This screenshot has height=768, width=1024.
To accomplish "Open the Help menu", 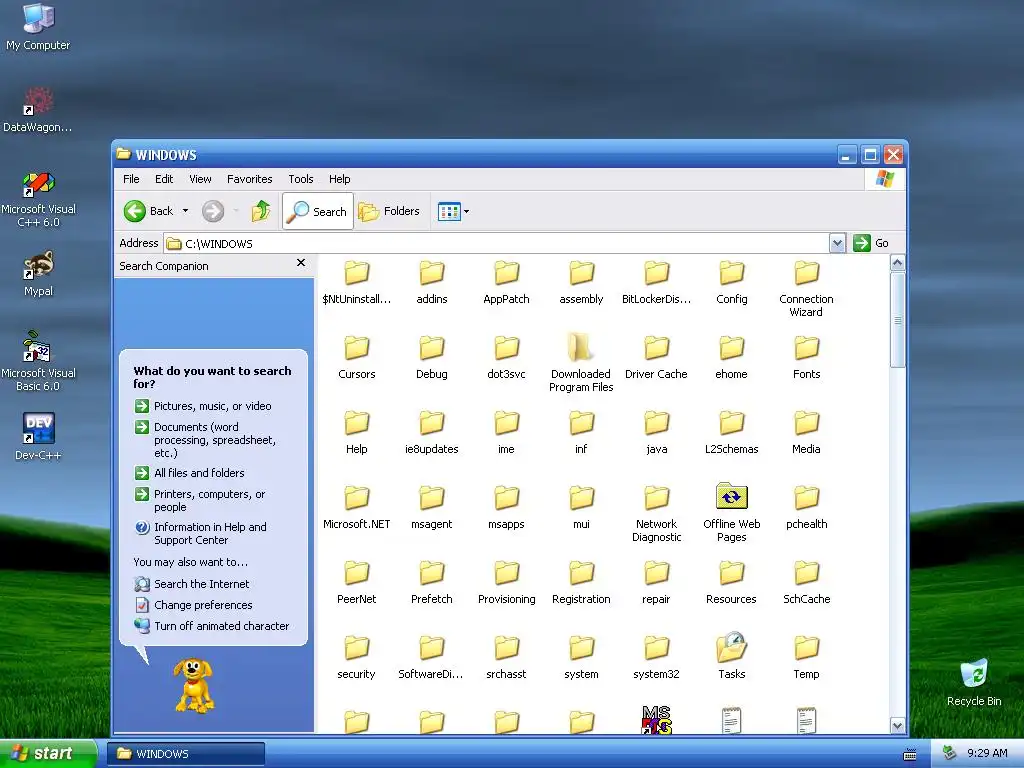I will 339,179.
